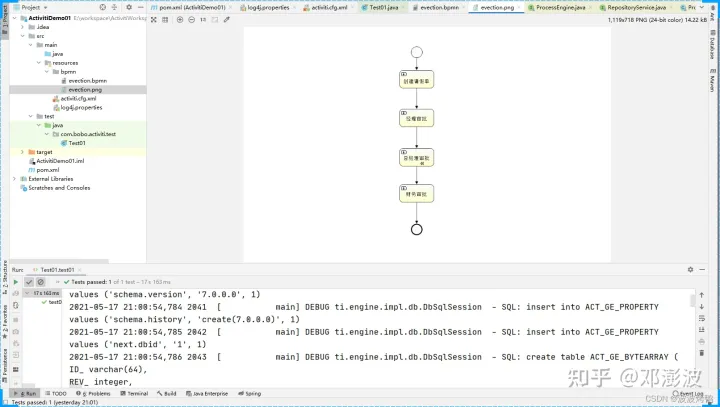Click the fit zoom to window icon
Viewport: 720px width, 407px height.
pos(214,20)
